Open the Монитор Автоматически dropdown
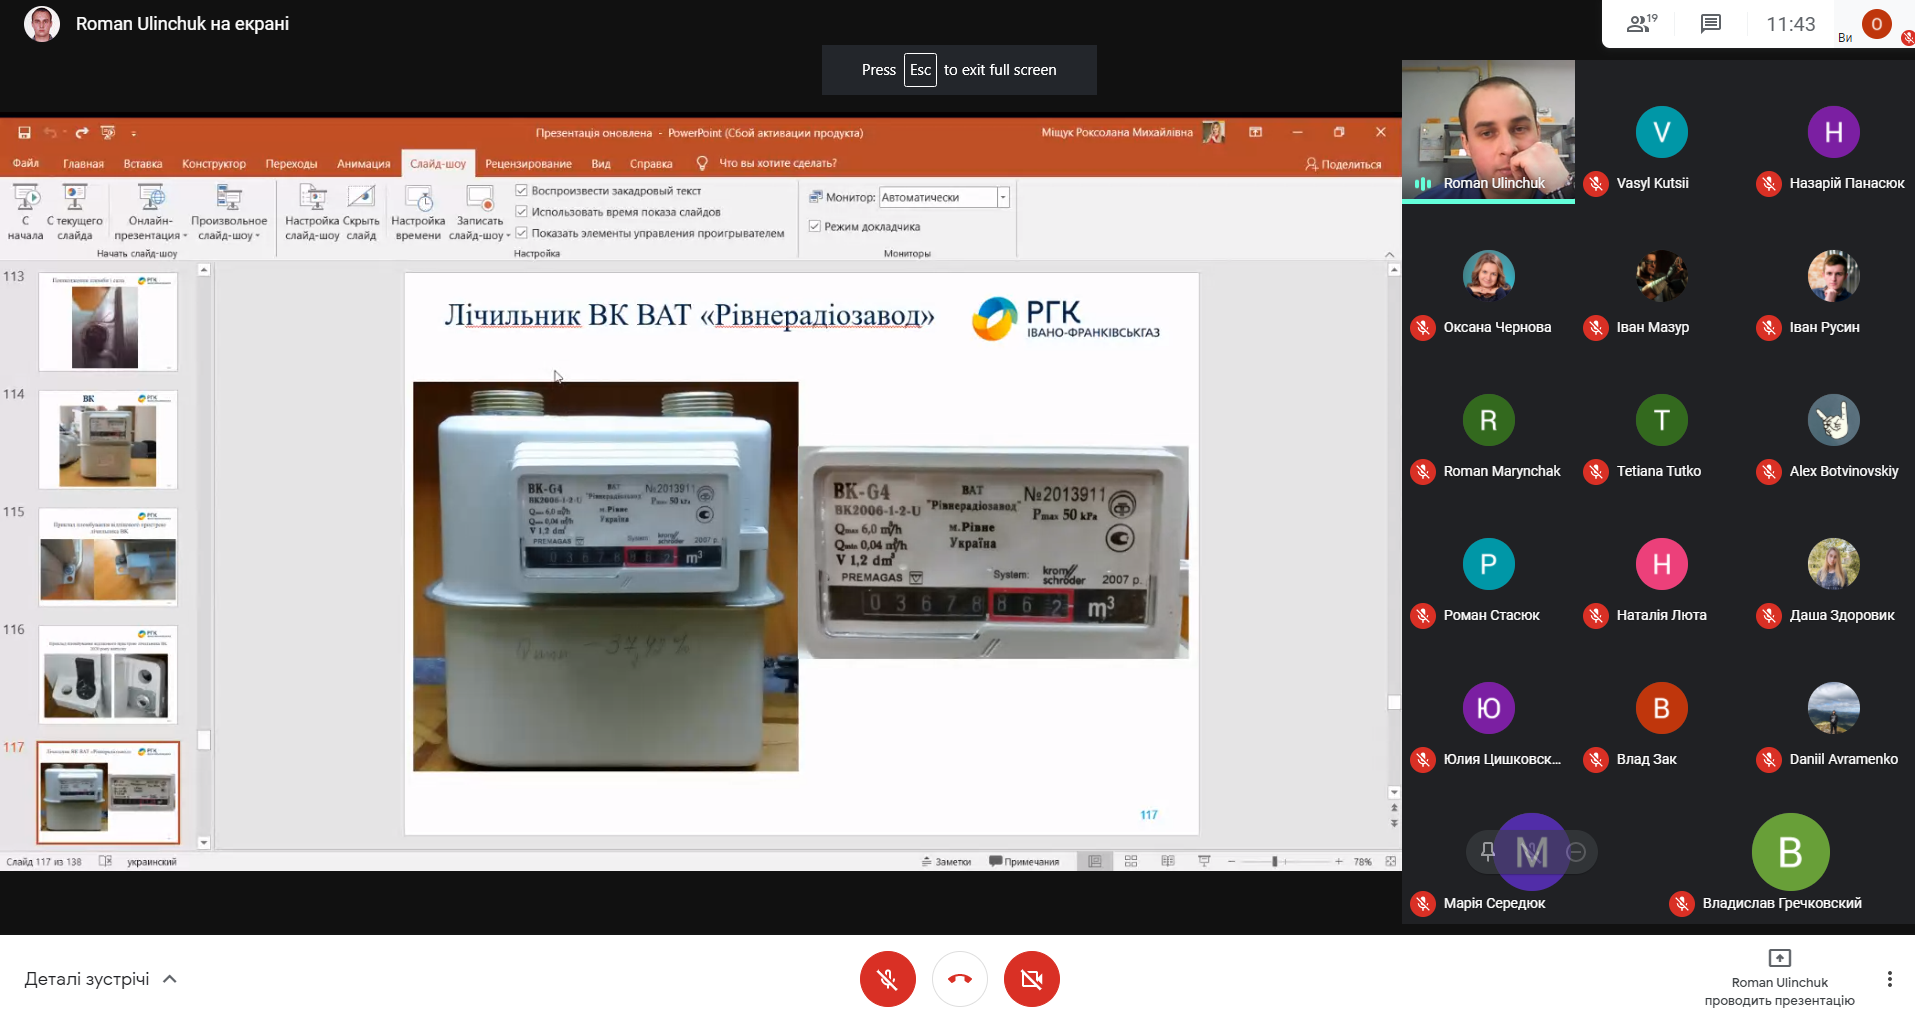The height and width of the screenshot is (1018, 1915). (1003, 197)
